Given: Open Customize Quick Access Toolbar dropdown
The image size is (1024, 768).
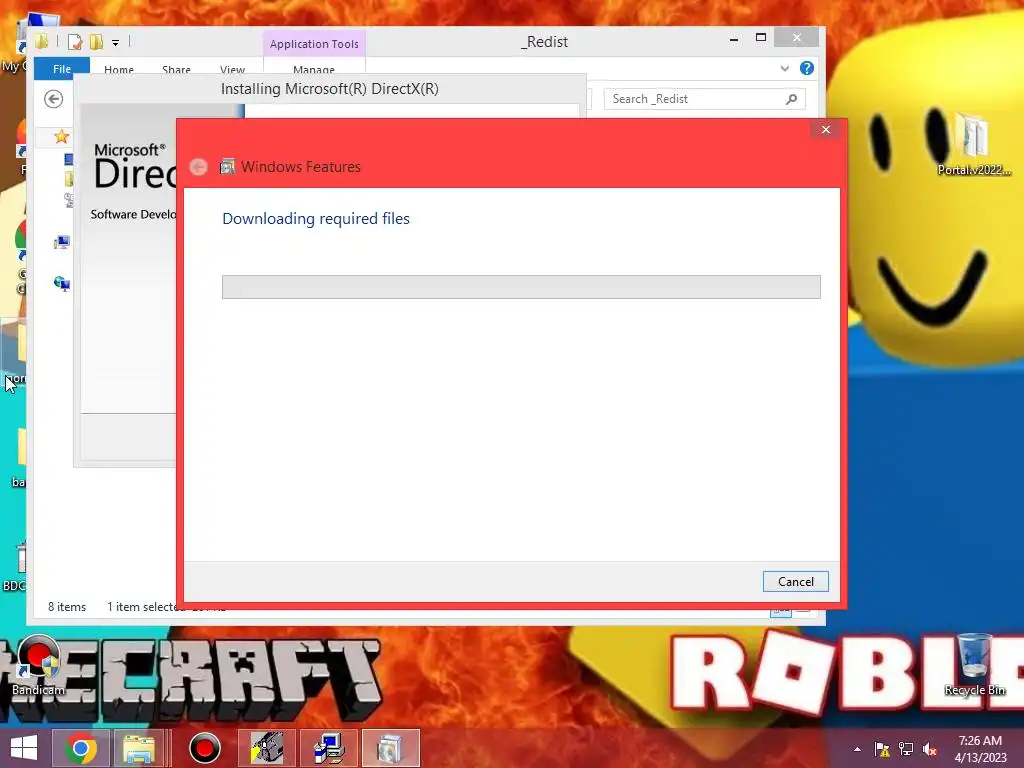Looking at the screenshot, I should (x=116, y=42).
